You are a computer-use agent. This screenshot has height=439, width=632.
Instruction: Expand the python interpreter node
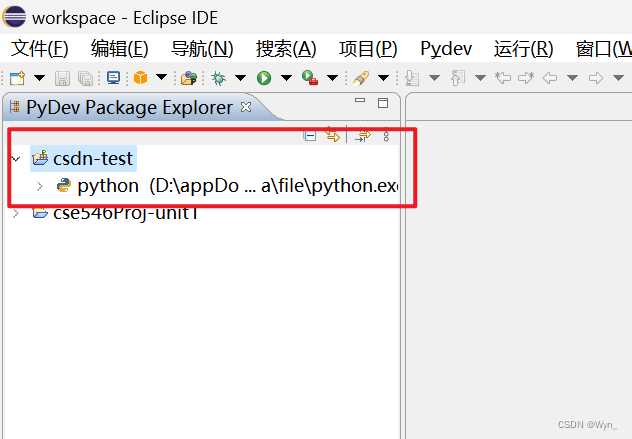point(40,186)
